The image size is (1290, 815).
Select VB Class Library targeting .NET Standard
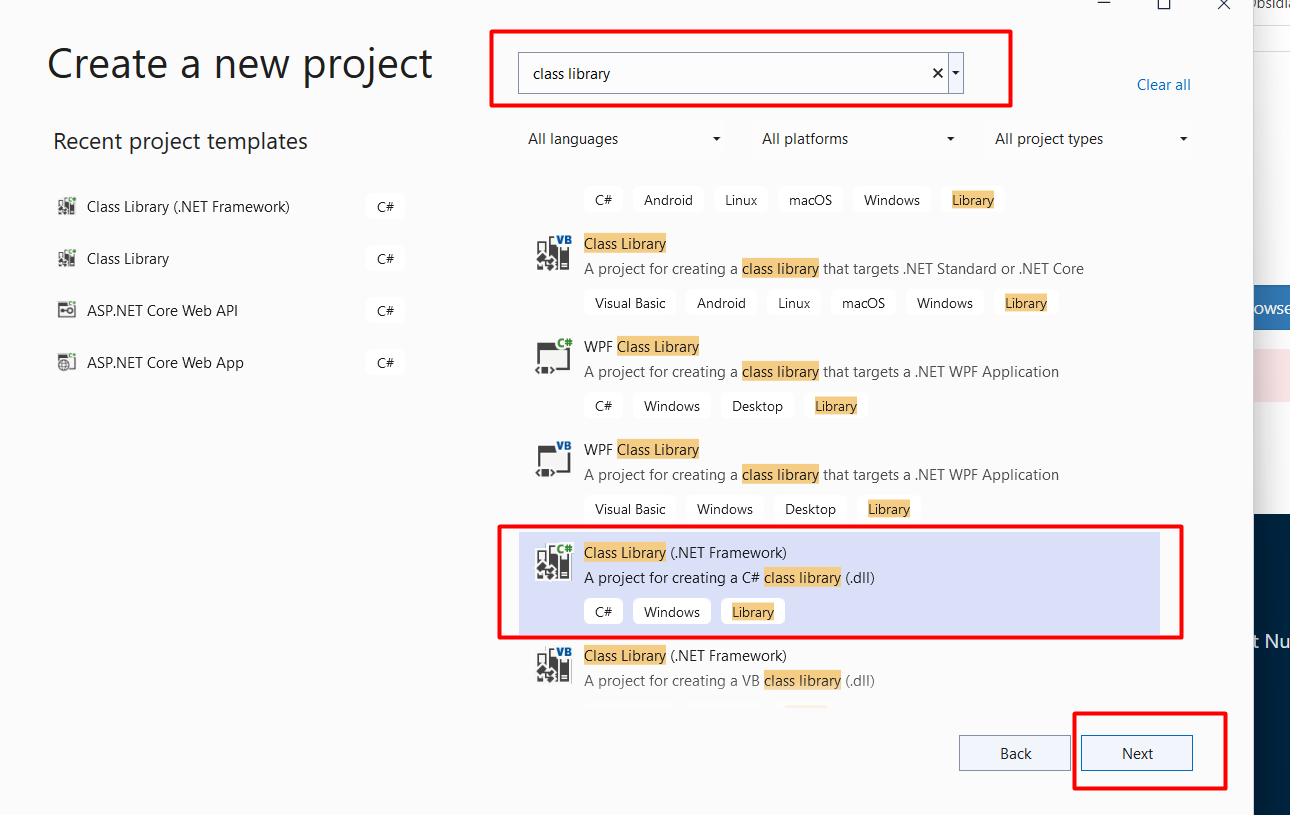coord(625,244)
